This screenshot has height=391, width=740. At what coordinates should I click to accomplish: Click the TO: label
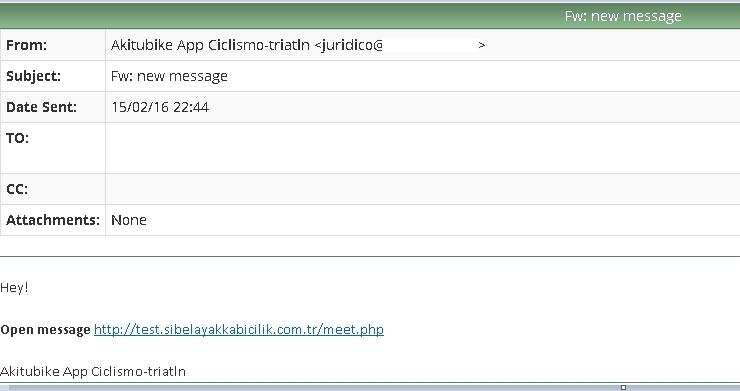[x=17, y=138]
